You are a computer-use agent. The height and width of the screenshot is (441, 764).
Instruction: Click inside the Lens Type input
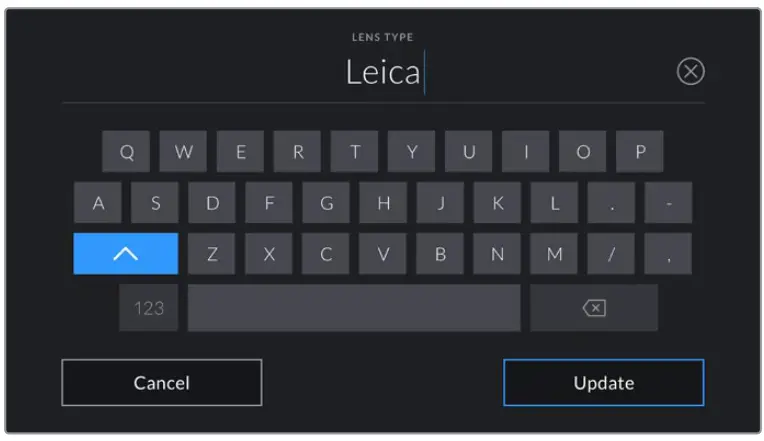pyautogui.click(x=383, y=73)
